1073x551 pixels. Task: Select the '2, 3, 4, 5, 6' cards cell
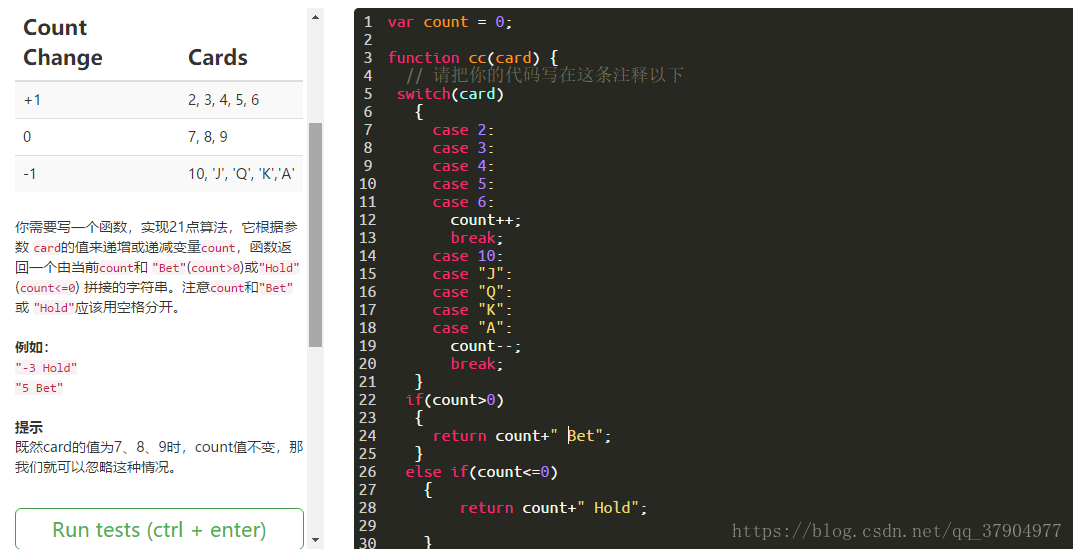224,100
